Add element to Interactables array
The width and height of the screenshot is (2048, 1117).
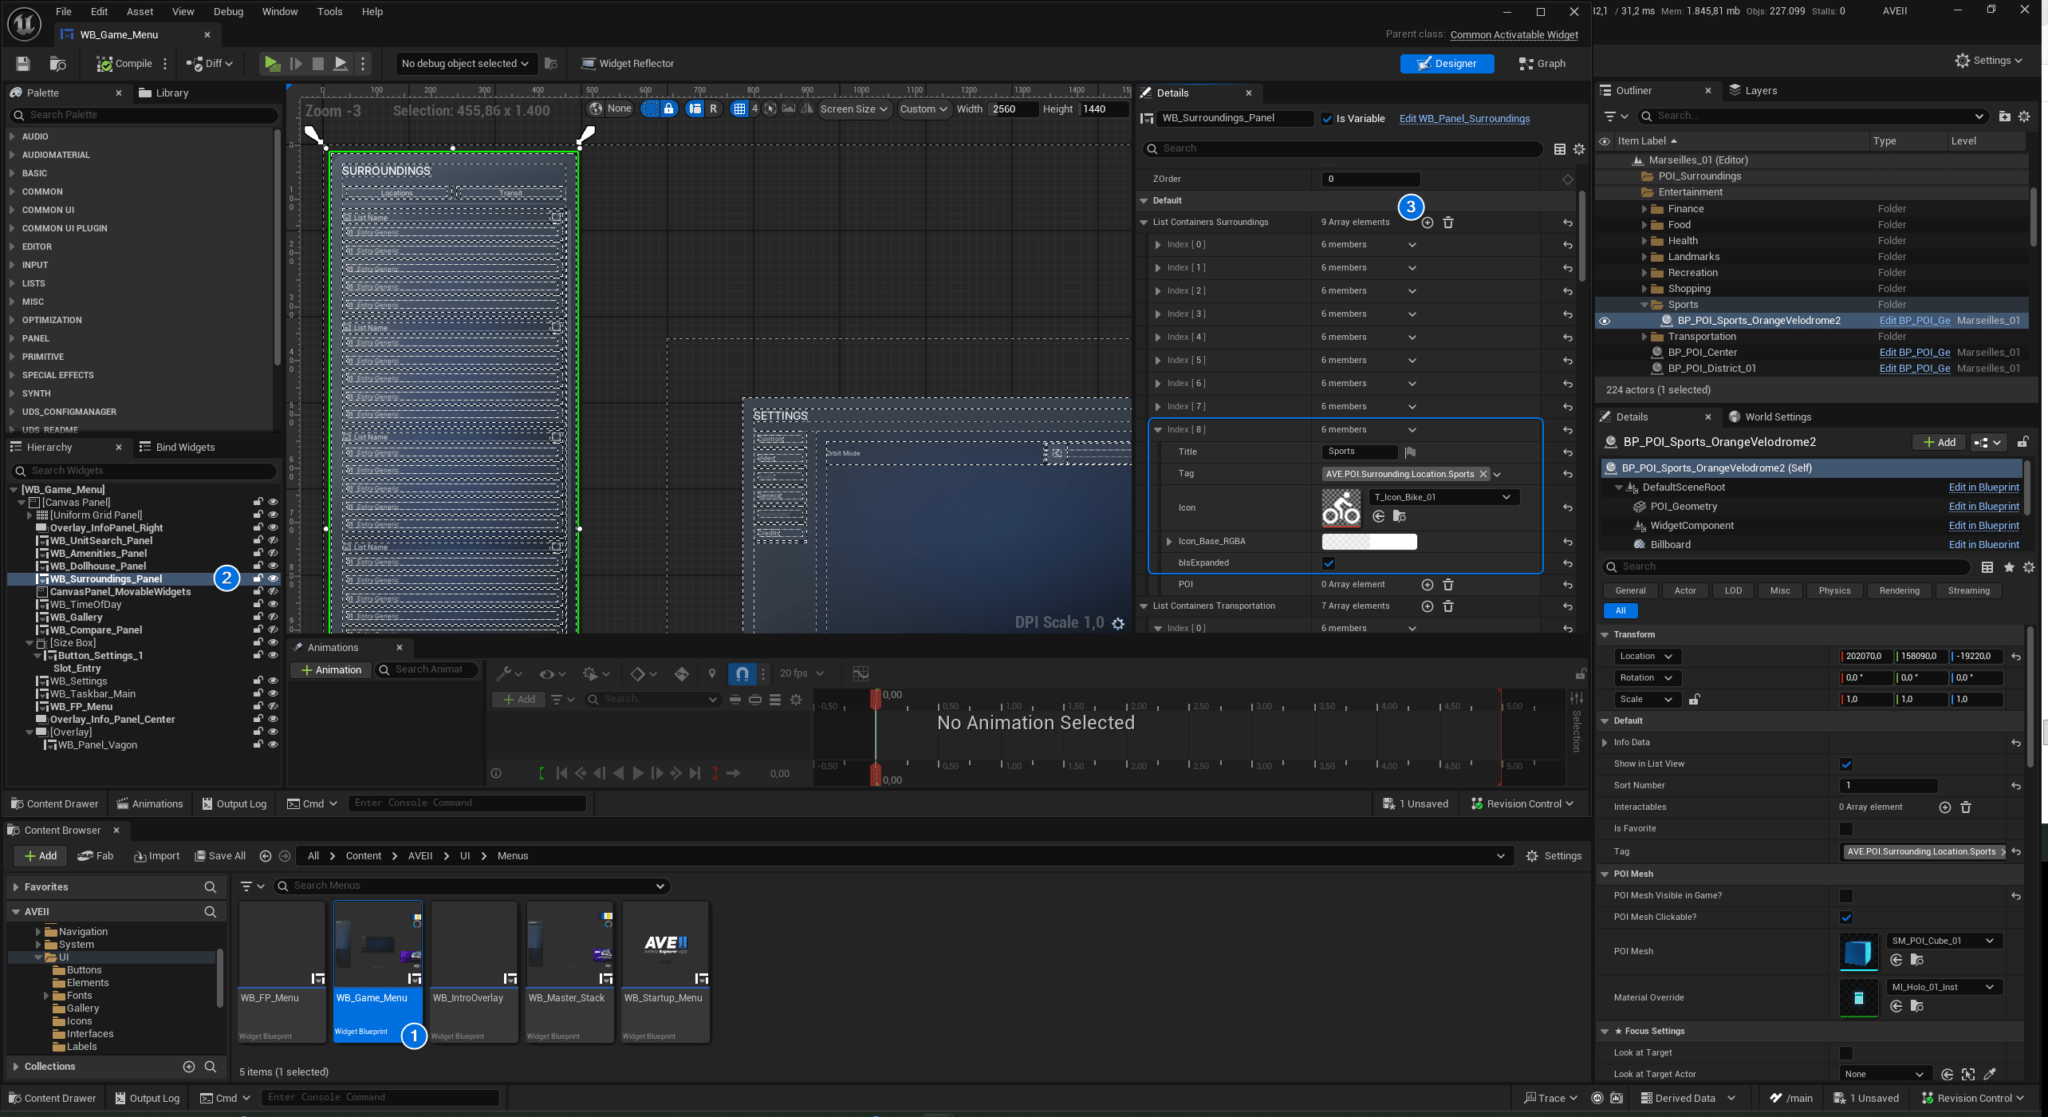pyautogui.click(x=1945, y=807)
